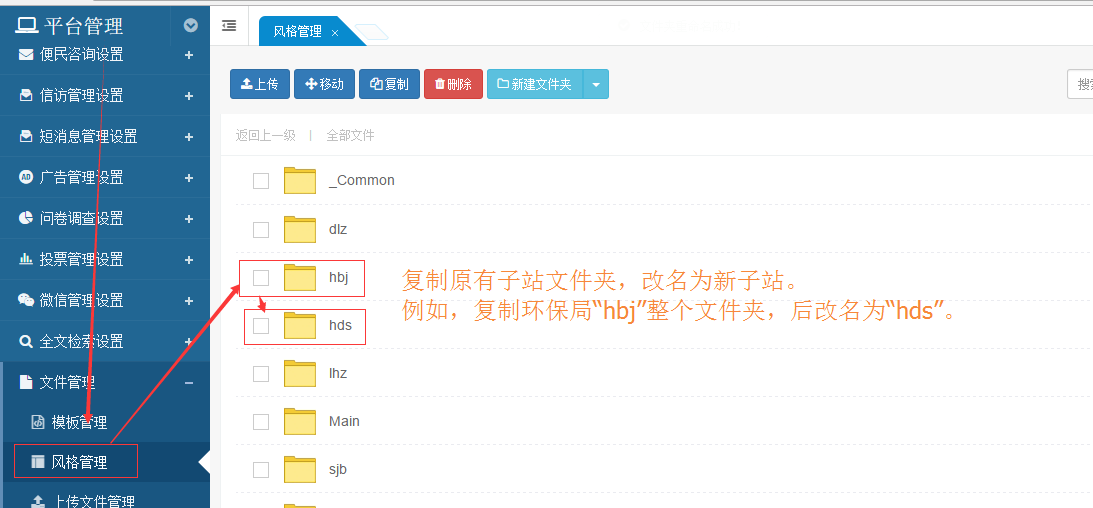Open the 平台管理 dropdown chevron

tap(190, 26)
